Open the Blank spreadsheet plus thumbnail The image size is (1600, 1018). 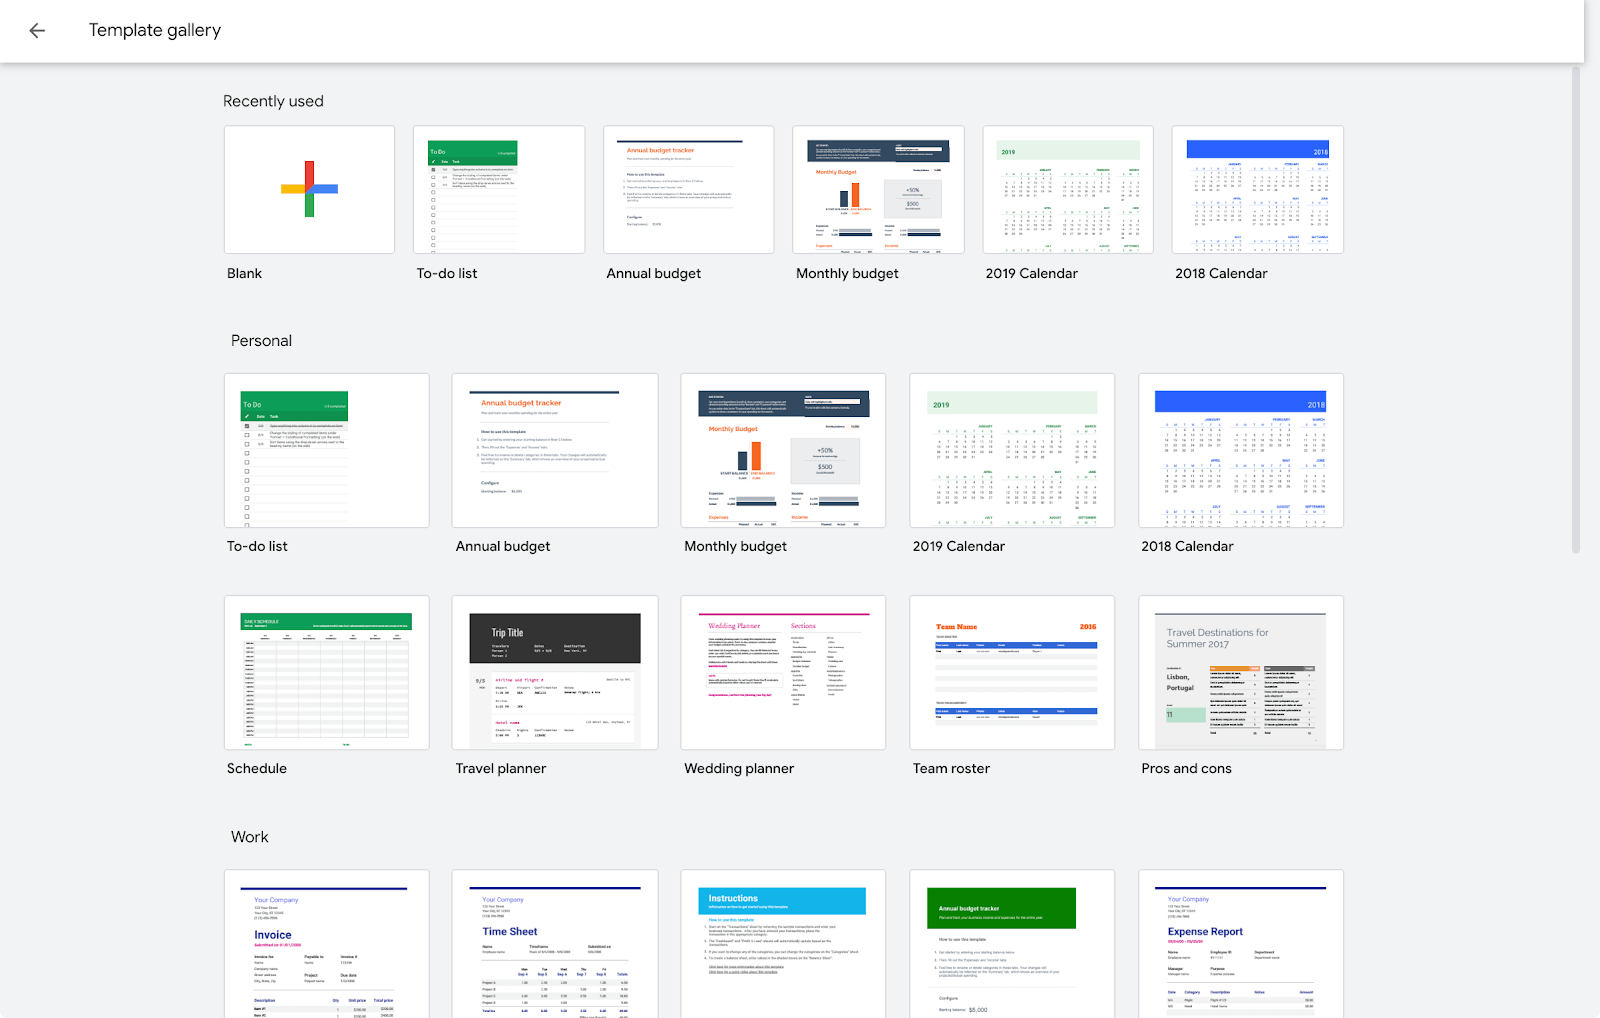(x=309, y=189)
